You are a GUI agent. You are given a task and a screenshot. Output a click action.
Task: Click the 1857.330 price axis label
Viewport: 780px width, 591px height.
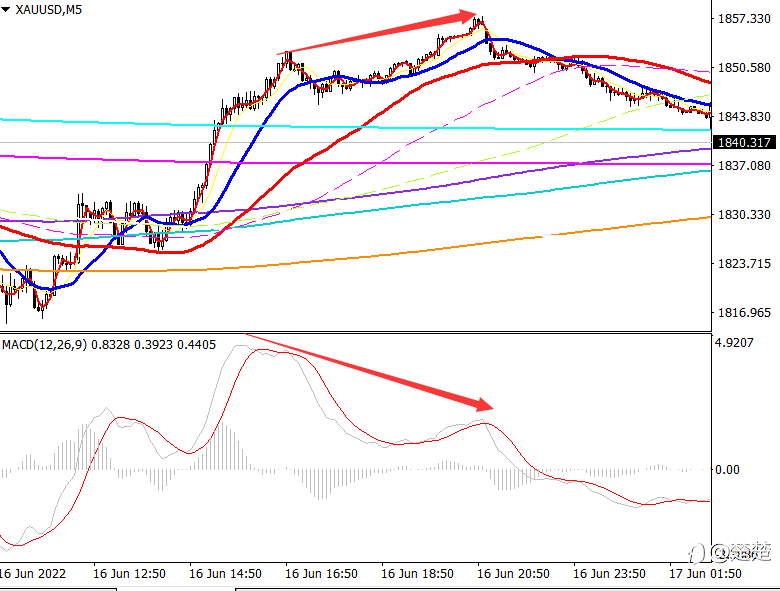pos(745,19)
